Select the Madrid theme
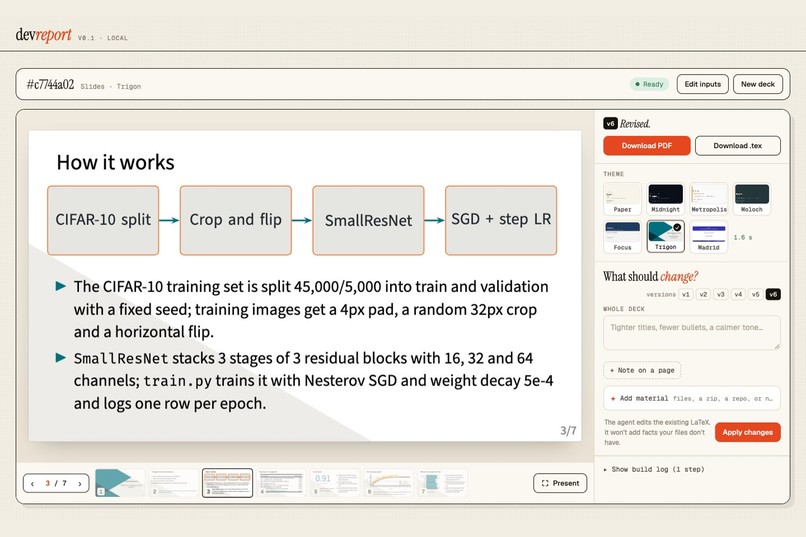Screen dimensions: 806x537 [x=709, y=236]
